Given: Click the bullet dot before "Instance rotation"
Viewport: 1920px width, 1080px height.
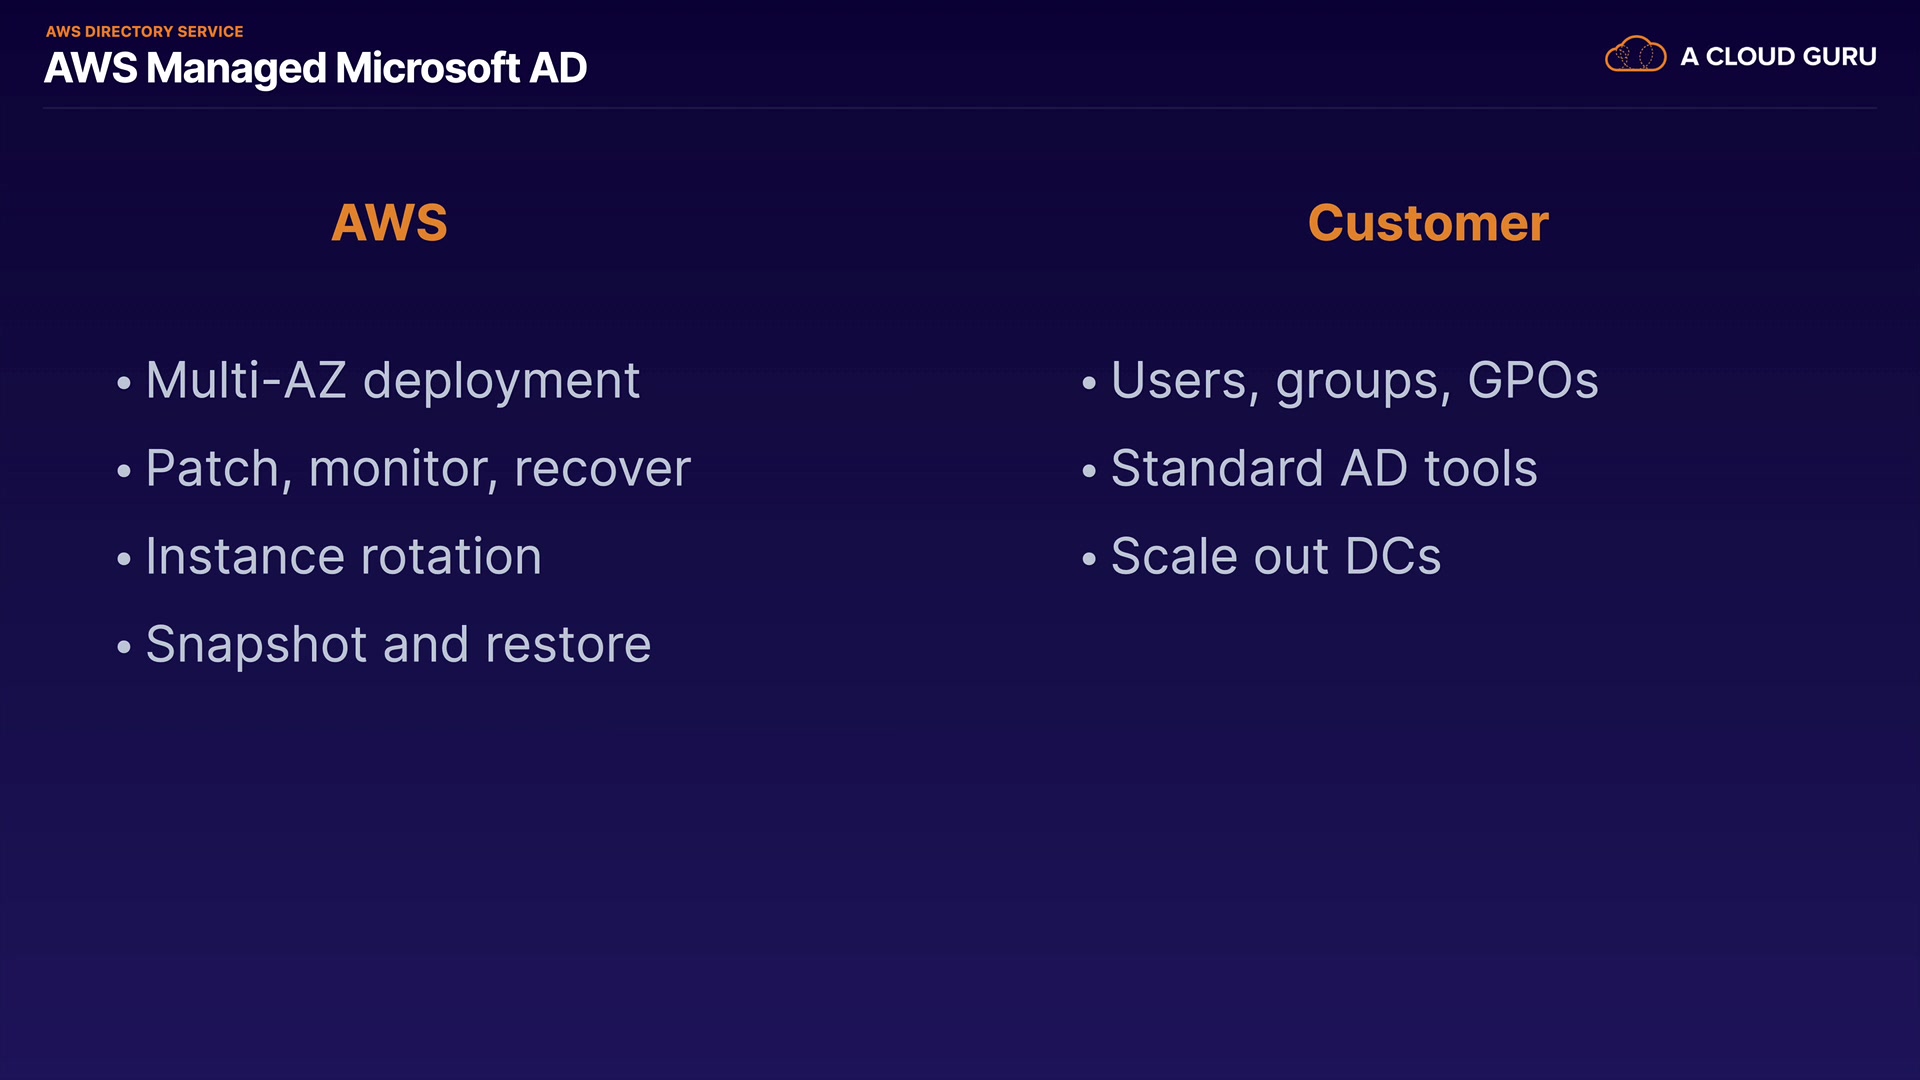Looking at the screenshot, I should point(124,559).
